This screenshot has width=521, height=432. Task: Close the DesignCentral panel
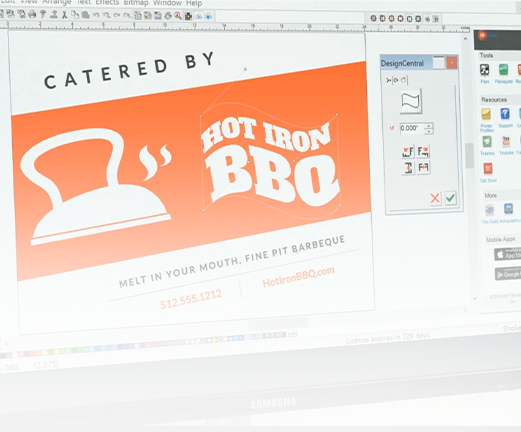(452, 63)
